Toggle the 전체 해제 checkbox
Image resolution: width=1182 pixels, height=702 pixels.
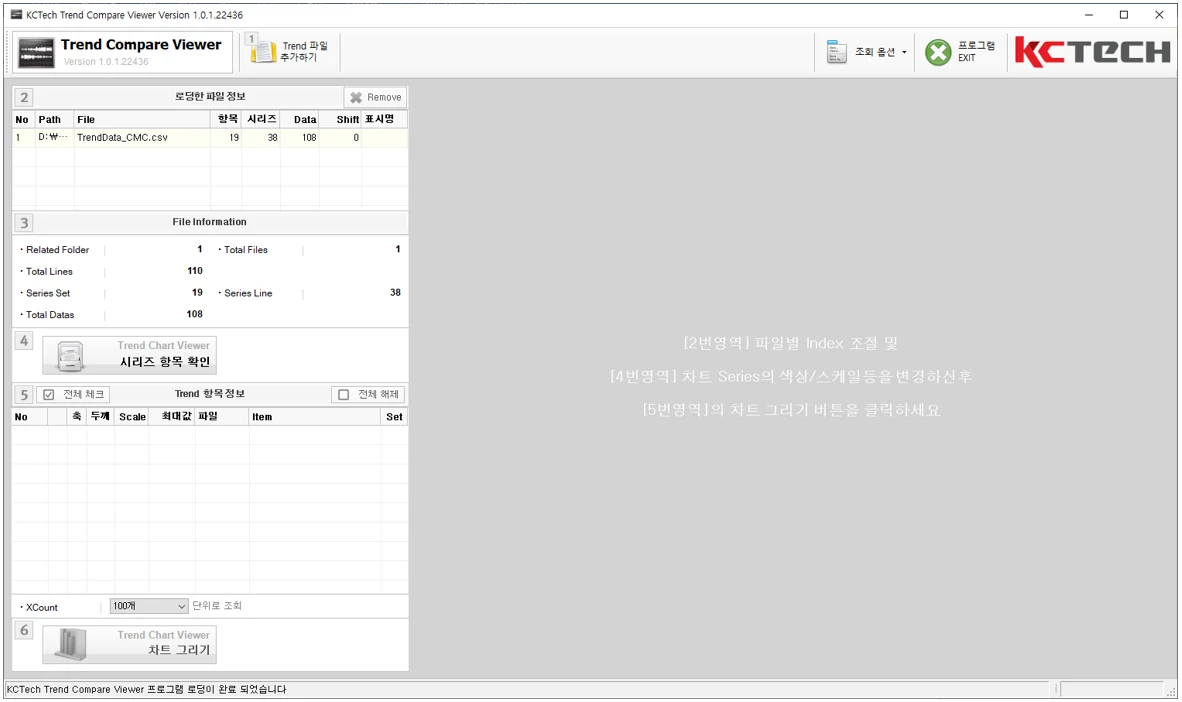pos(344,394)
